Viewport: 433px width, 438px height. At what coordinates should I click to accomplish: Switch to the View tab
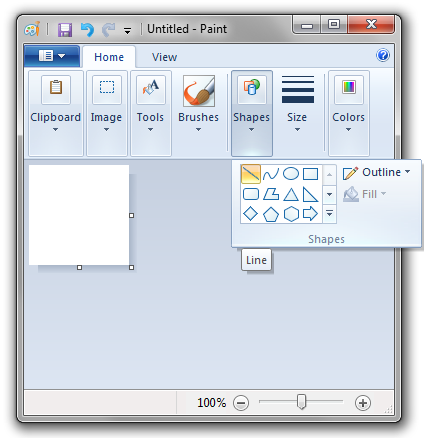pyautogui.click(x=164, y=57)
